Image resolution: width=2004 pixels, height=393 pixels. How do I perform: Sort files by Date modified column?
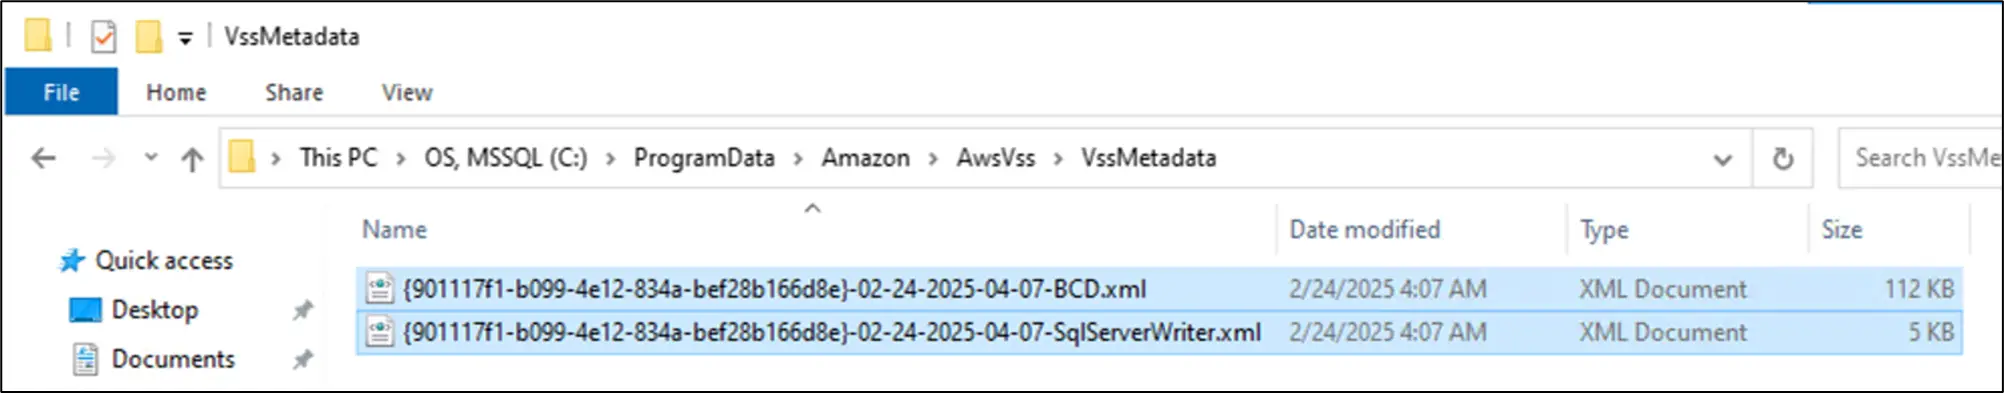coord(1364,229)
